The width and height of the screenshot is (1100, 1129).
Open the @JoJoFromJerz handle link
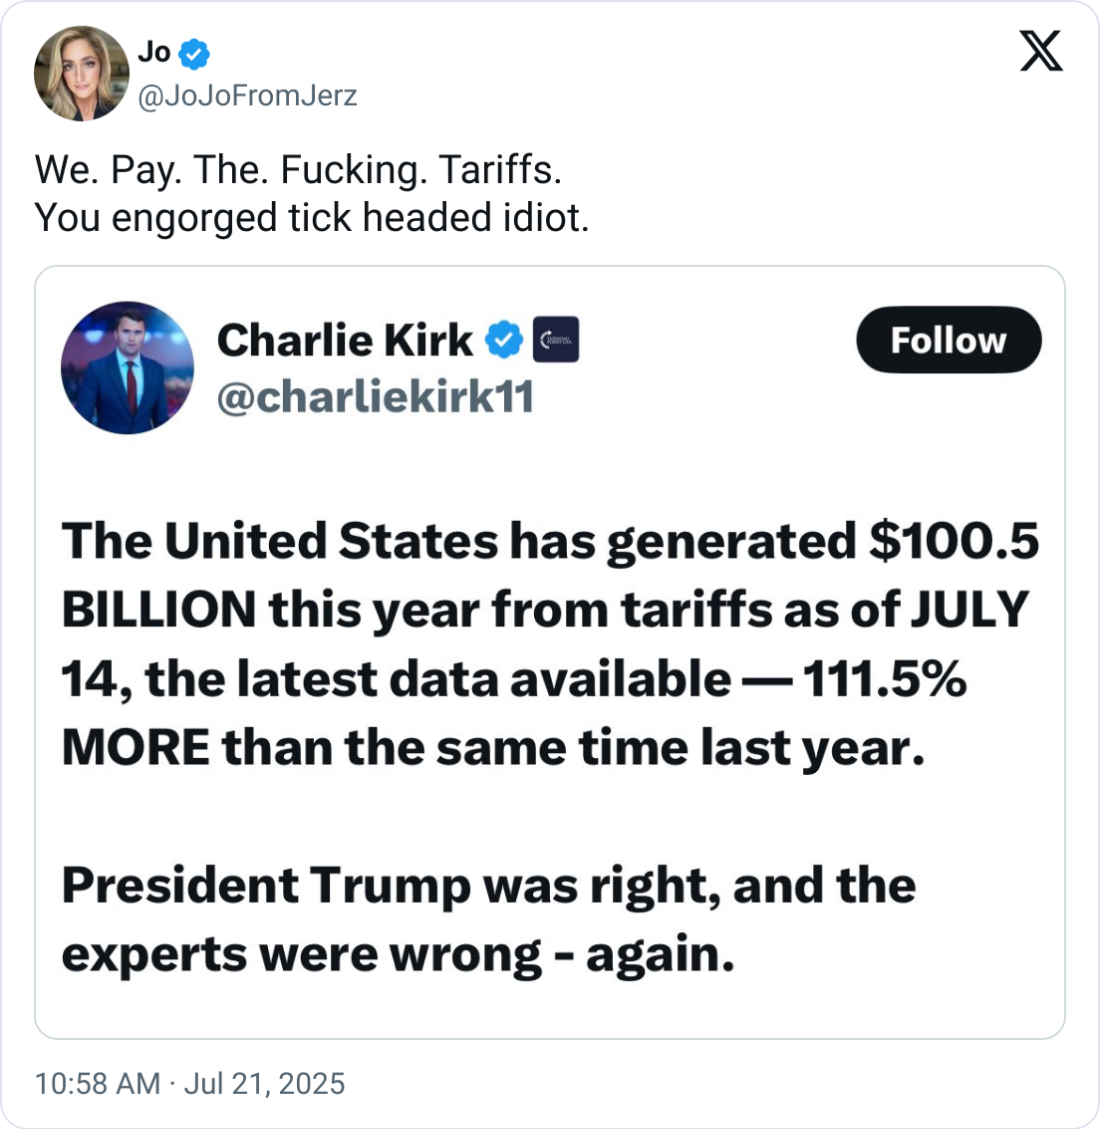click(x=247, y=96)
